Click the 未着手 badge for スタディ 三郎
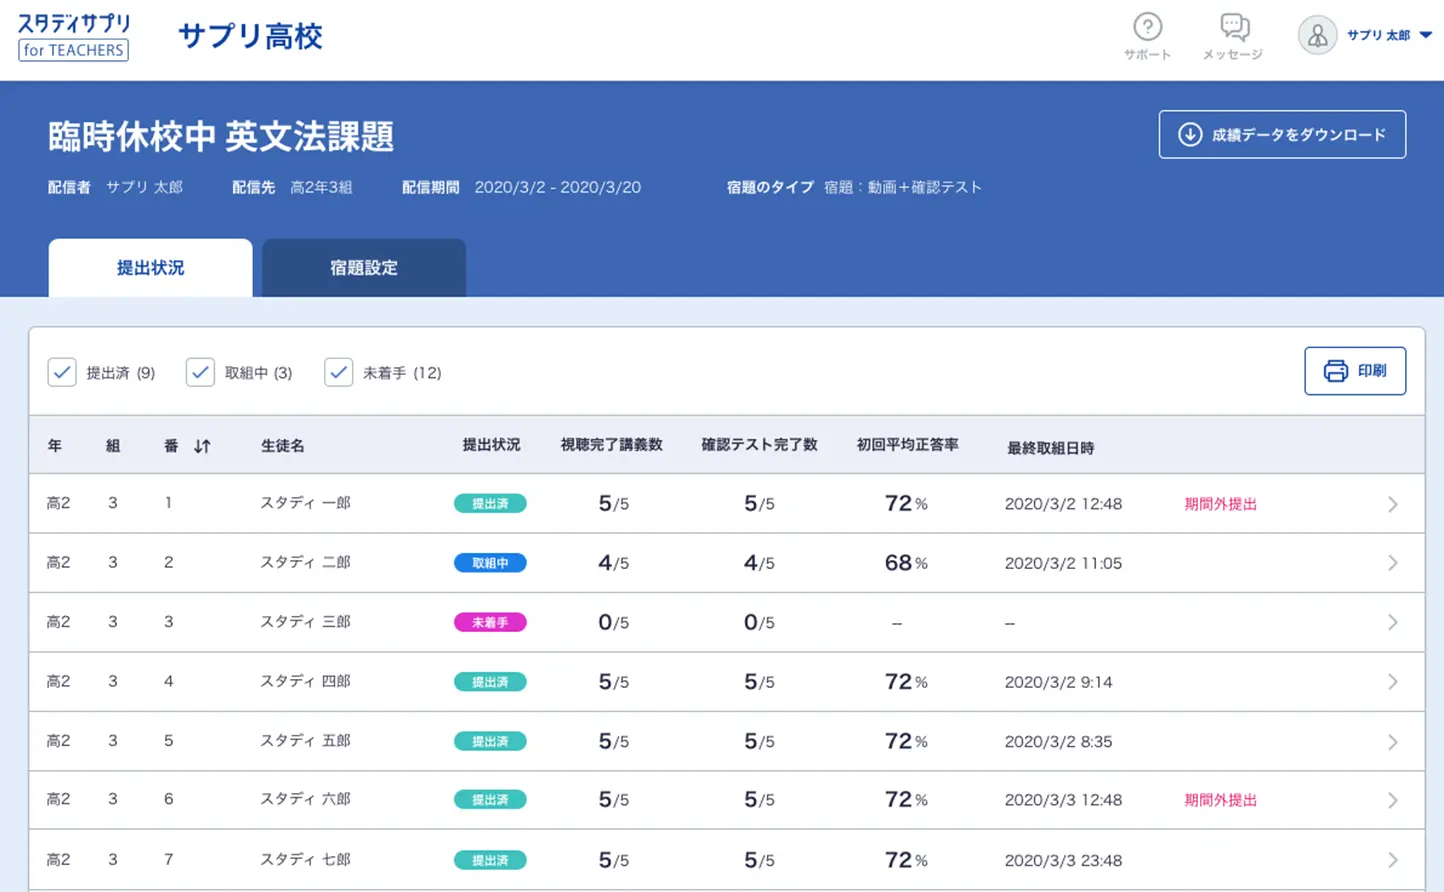 click(490, 622)
